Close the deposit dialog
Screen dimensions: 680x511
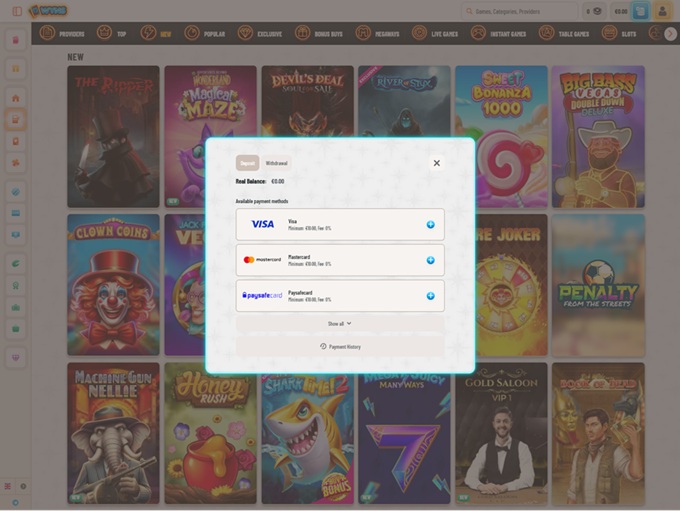(x=437, y=162)
